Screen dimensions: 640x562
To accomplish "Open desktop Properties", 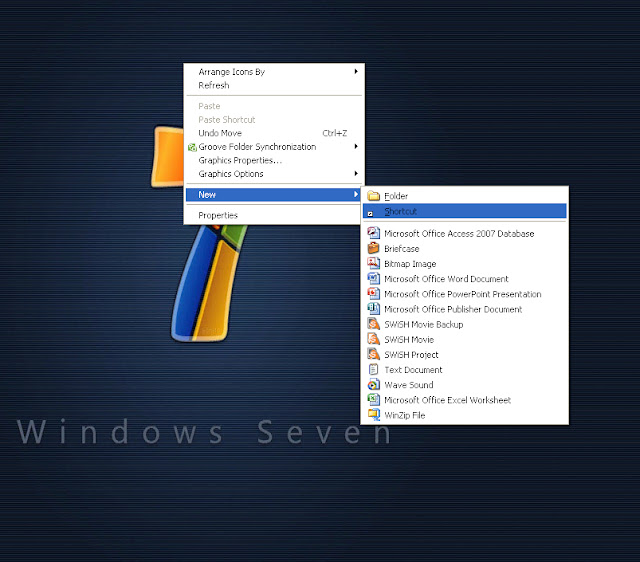I will pyautogui.click(x=273, y=215).
